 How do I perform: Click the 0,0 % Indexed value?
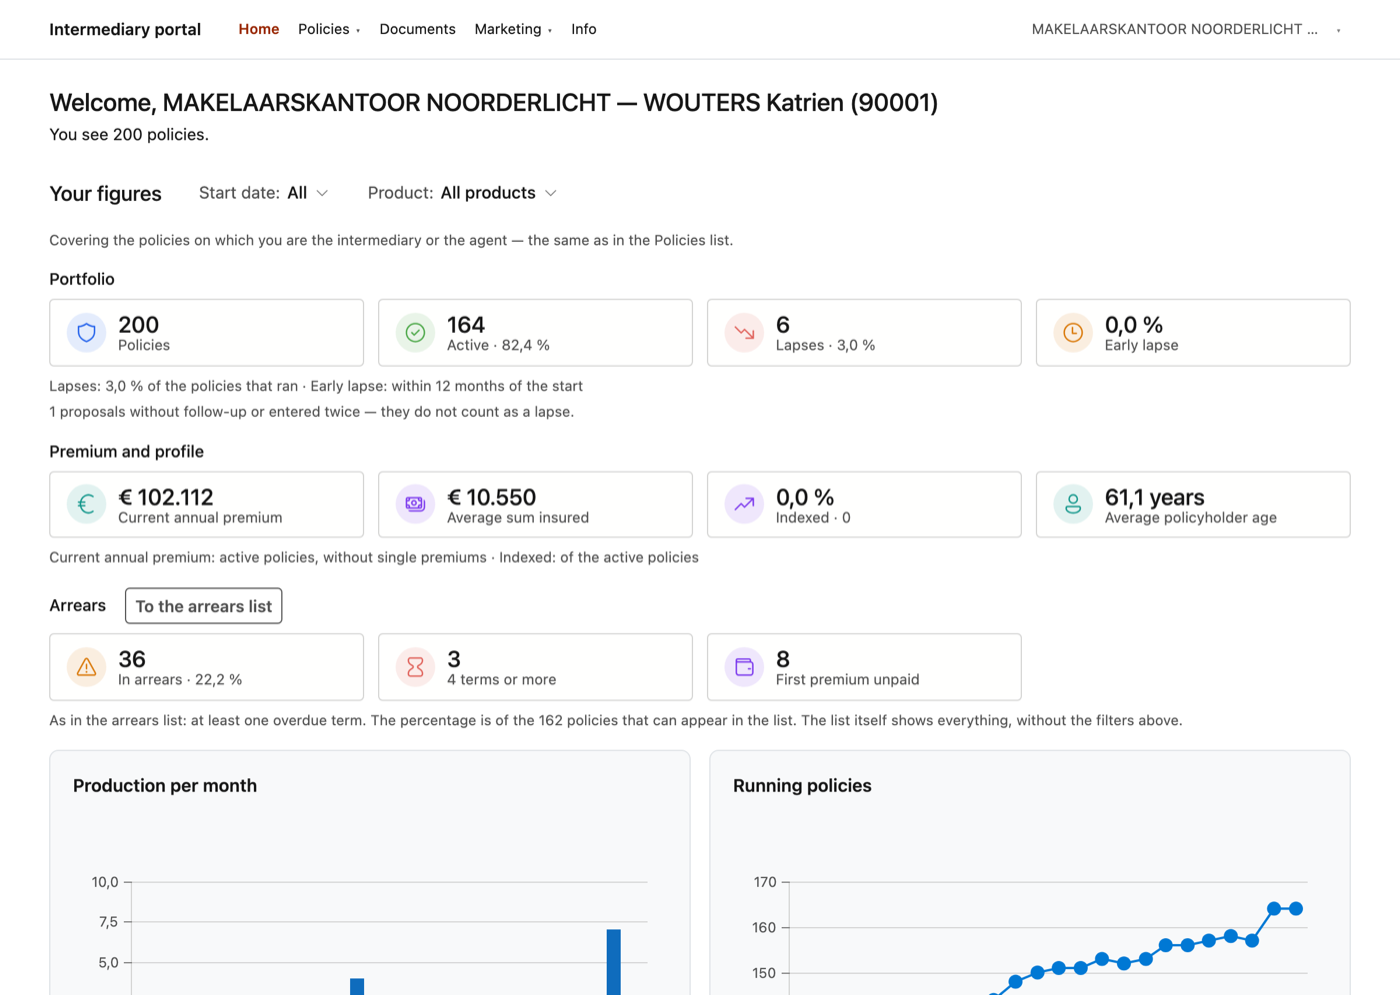(805, 497)
